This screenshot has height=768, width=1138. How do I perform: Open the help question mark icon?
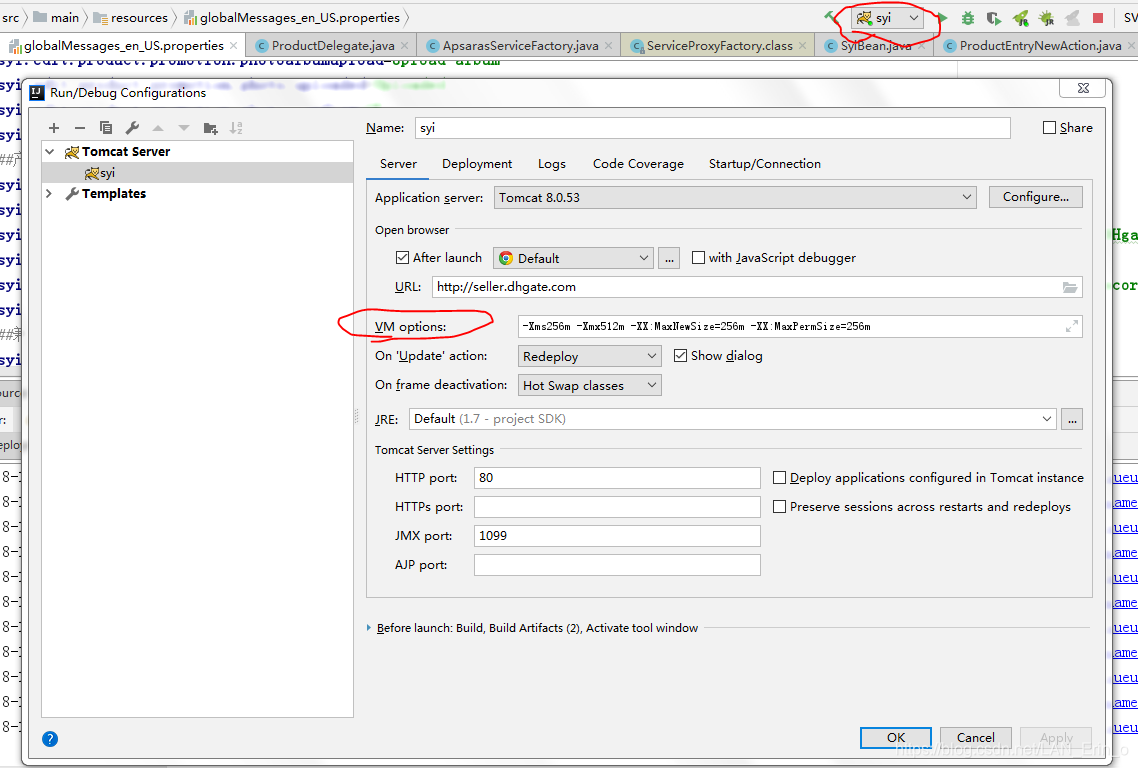(x=49, y=739)
